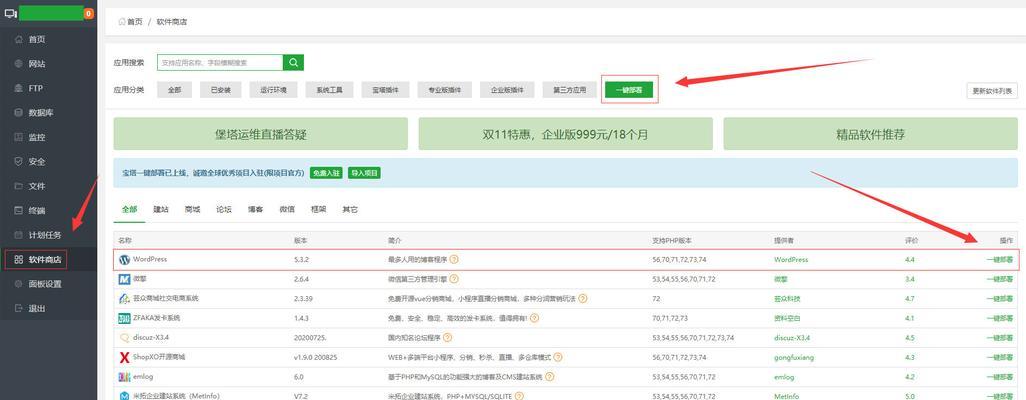Open help icon beside 微信第三方管理引擎
This screenshot has height=400, width=1026.
tap(452, 279)
